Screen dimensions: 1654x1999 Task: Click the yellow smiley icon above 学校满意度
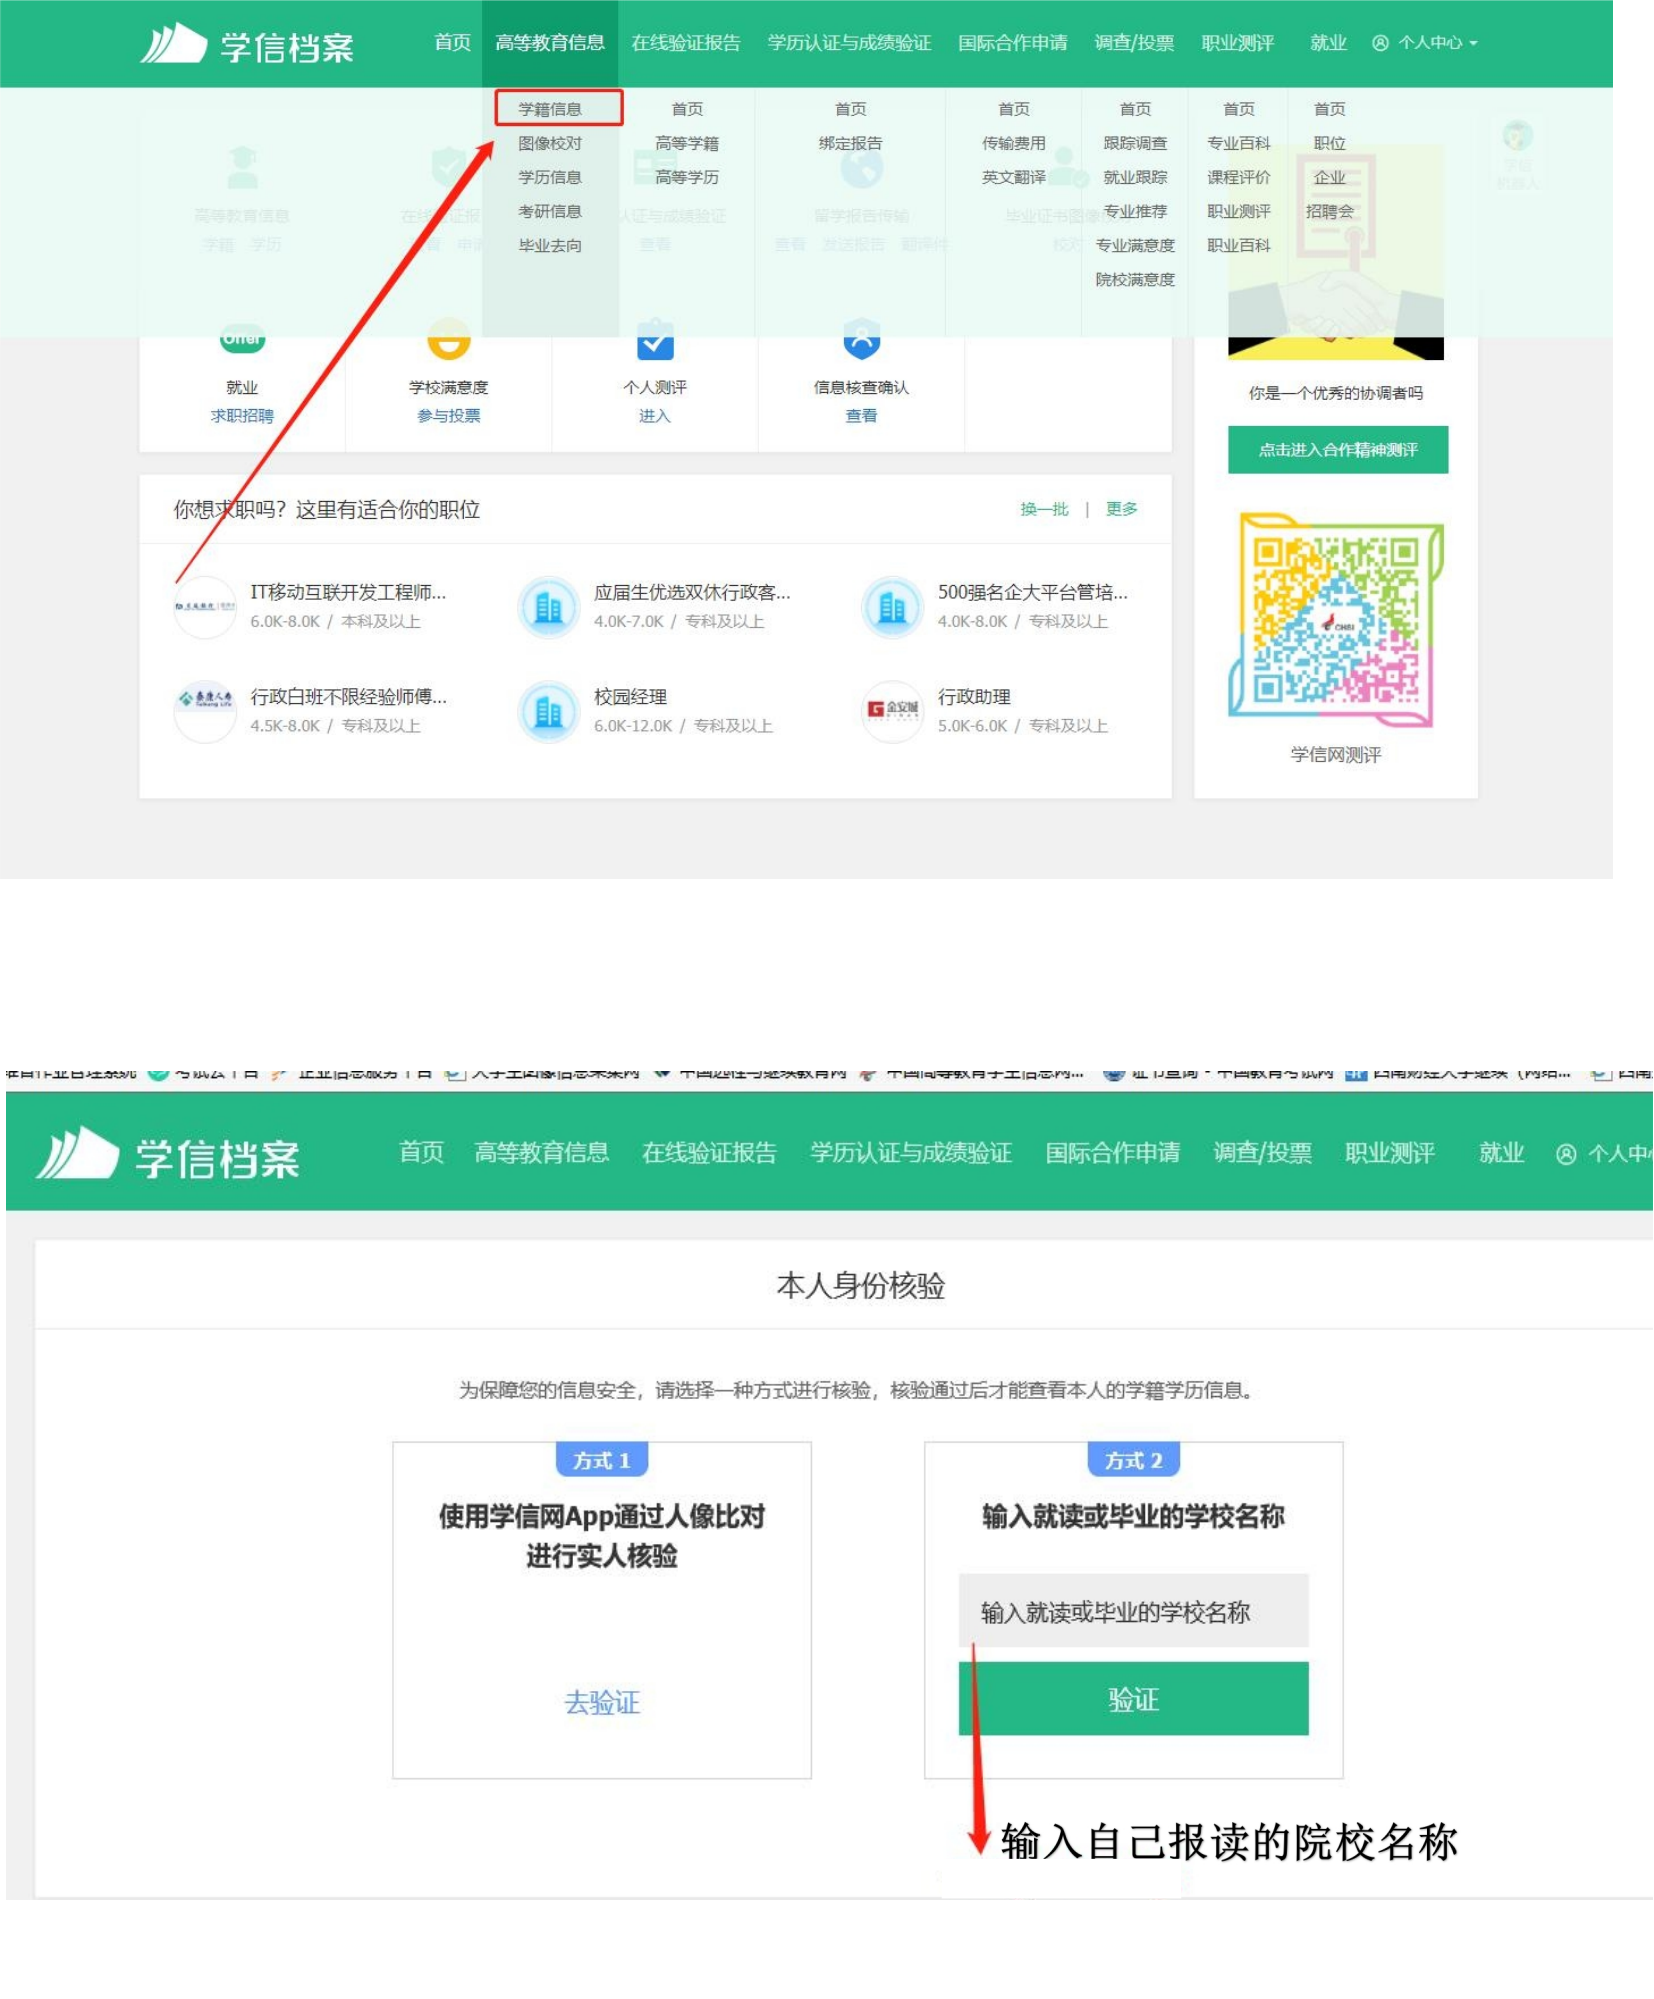coord(449,340)
